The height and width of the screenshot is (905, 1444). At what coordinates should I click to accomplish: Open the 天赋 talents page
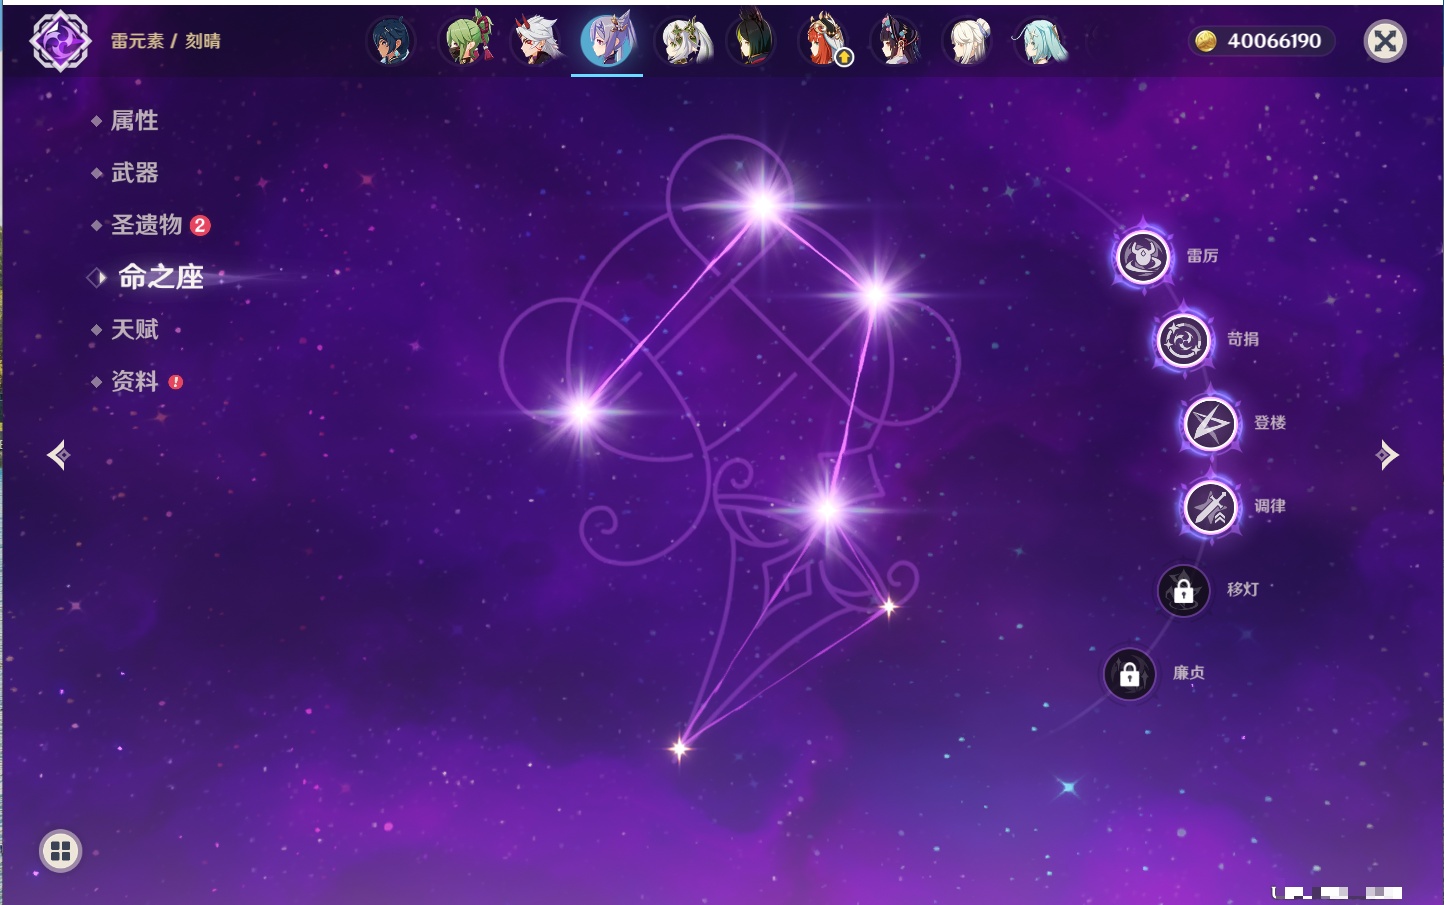tap(134, 329)
